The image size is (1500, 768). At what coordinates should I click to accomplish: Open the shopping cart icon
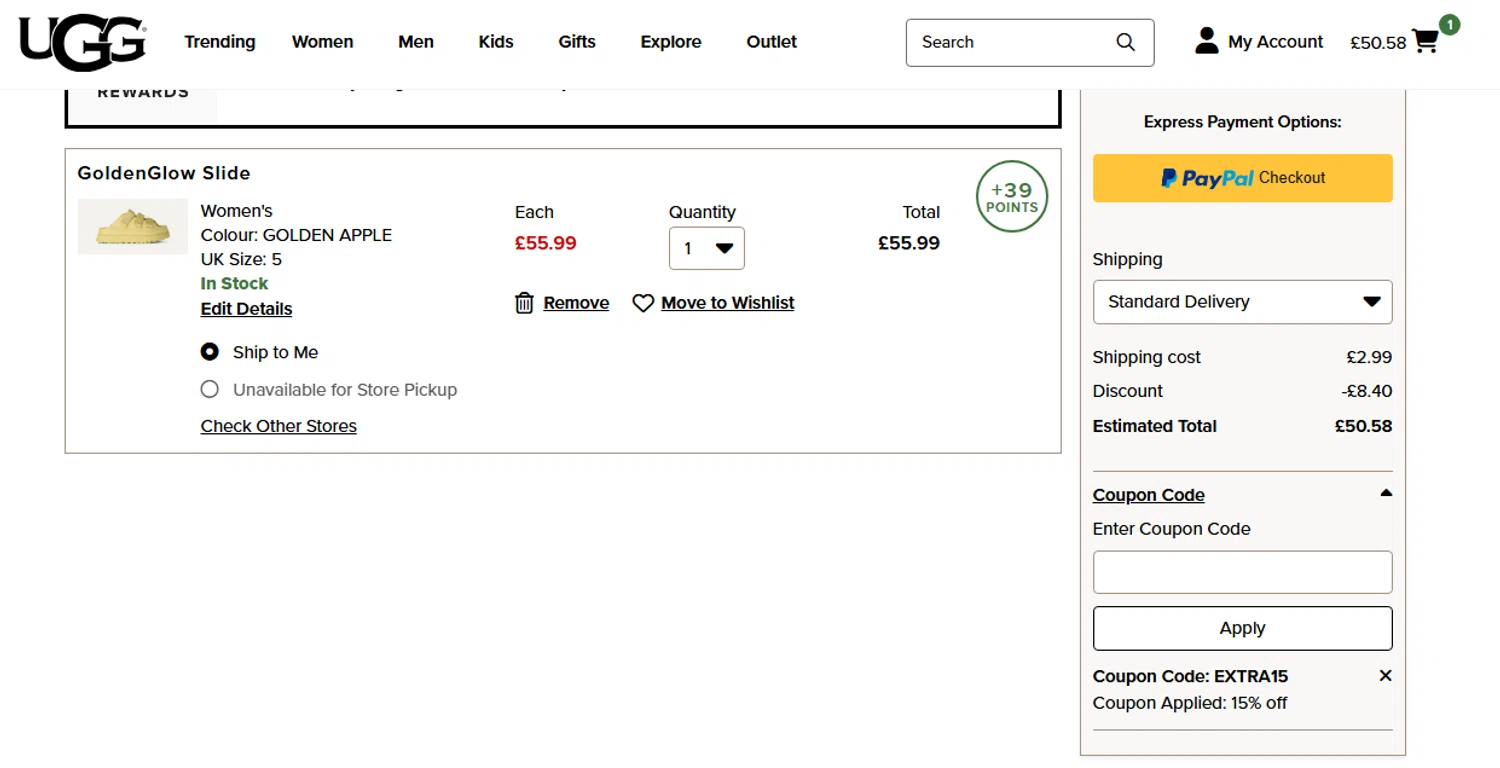tap(1425, 42)
